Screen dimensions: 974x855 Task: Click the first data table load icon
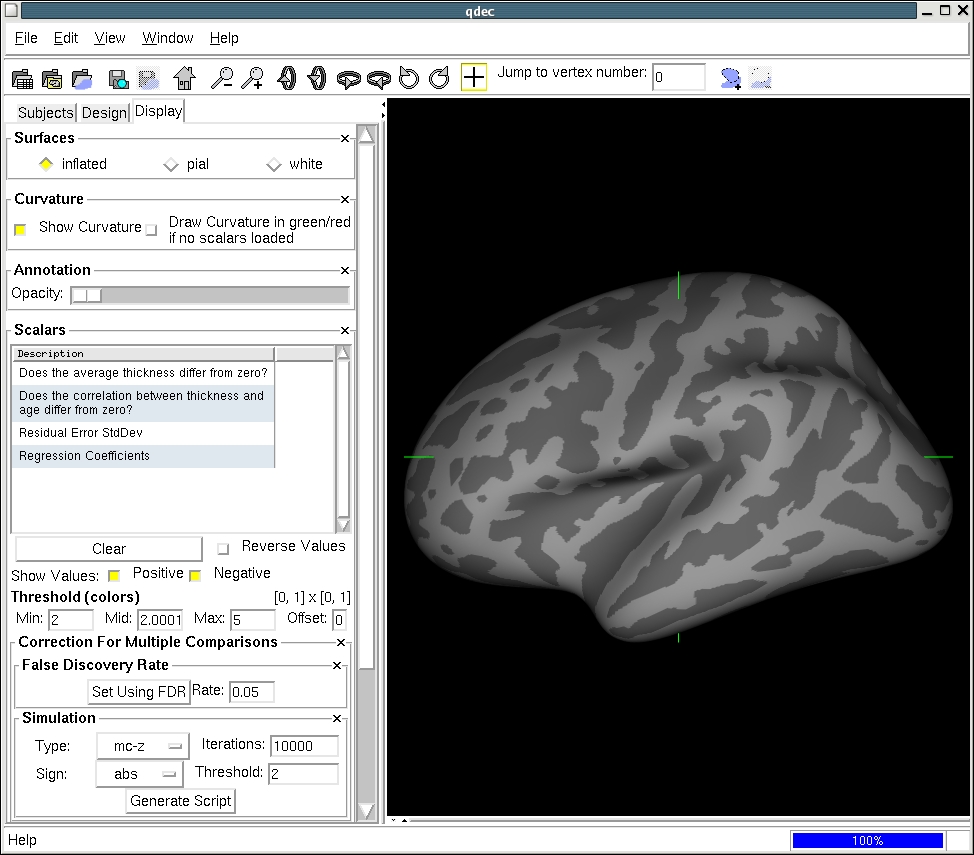(22, 79)
